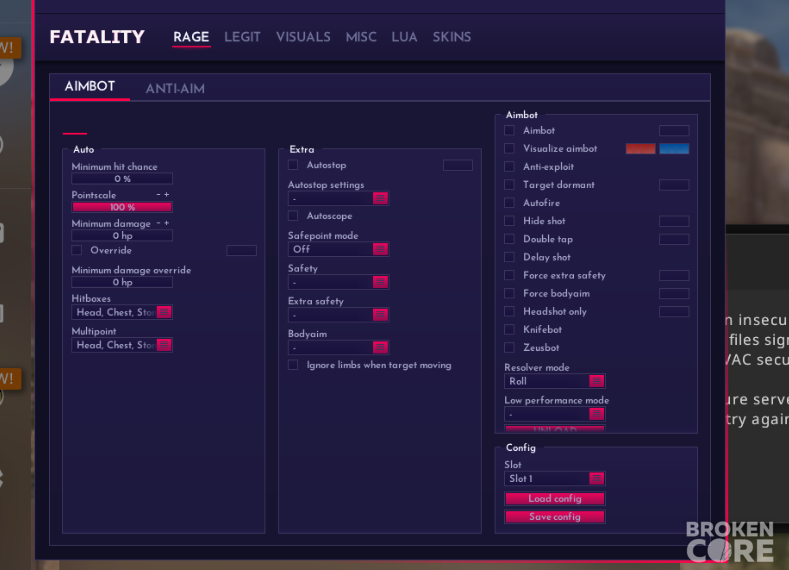The width and height of the screenshot is (789, 570).
Task: Enable Autoscope checkbox
Action: pyautogui.click(x=293, y=216)
